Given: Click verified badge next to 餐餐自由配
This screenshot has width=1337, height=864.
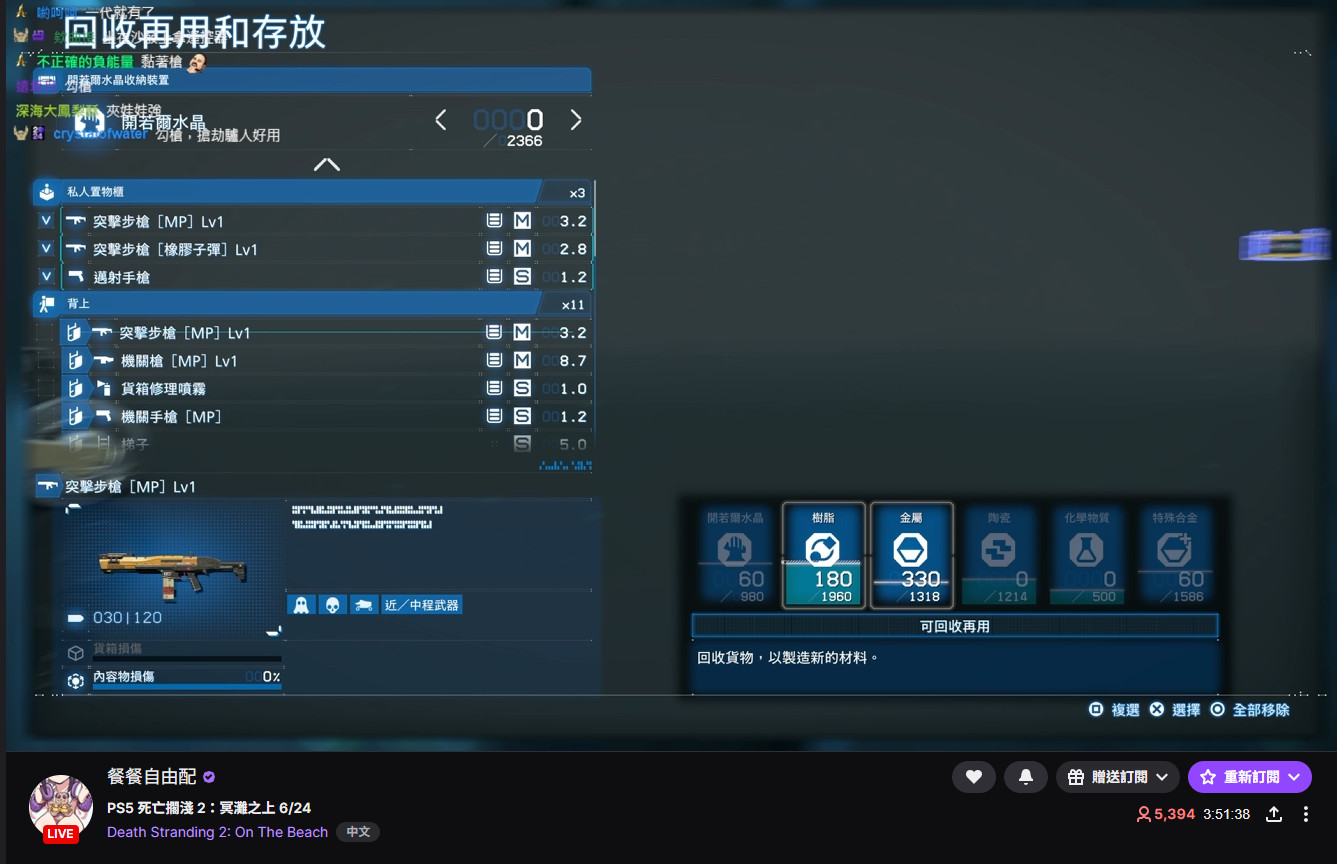Looking at the screenshot, I should tap(209, 777).
